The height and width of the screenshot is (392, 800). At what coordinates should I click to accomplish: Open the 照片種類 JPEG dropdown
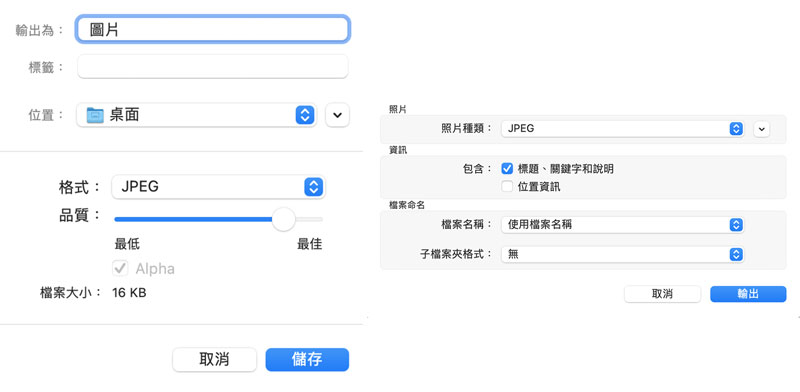(622, 129)
